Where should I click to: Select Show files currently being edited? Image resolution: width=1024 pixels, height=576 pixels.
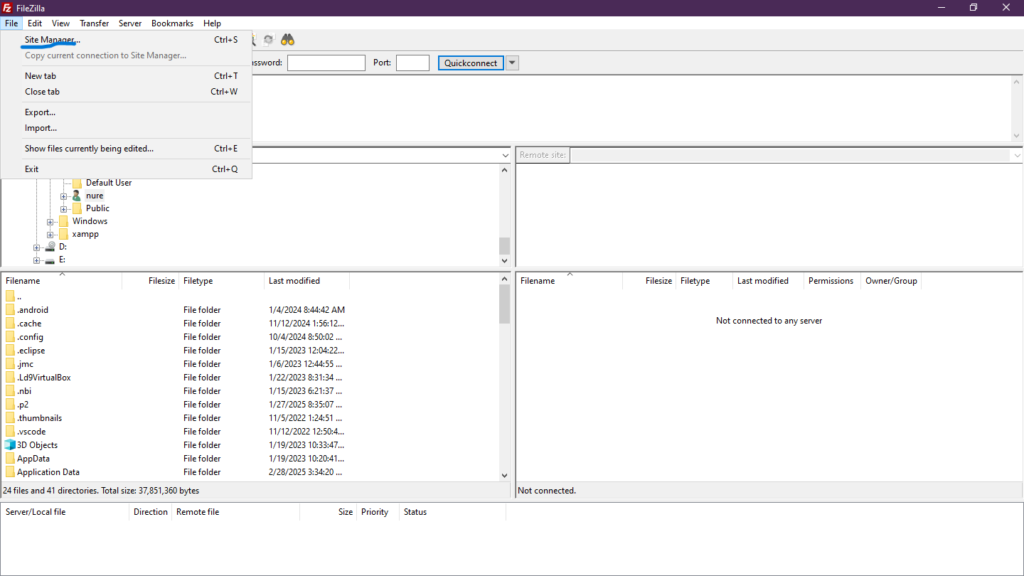pos(127,149)
